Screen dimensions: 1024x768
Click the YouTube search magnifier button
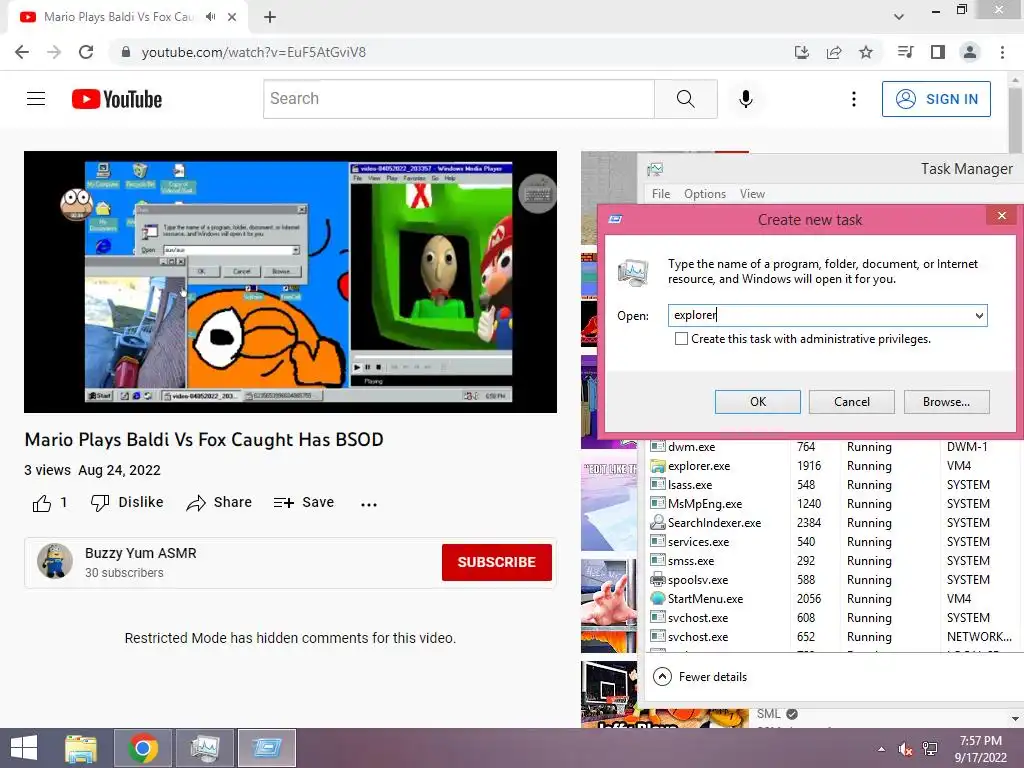(686, 99)
